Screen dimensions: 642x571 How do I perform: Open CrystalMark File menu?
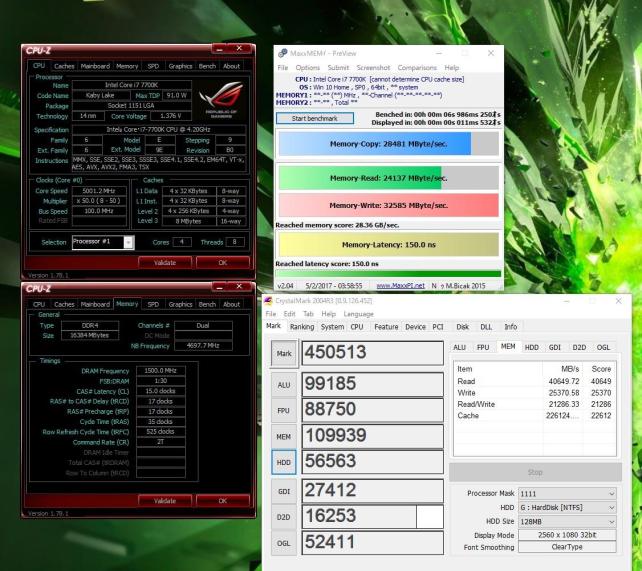271,314
